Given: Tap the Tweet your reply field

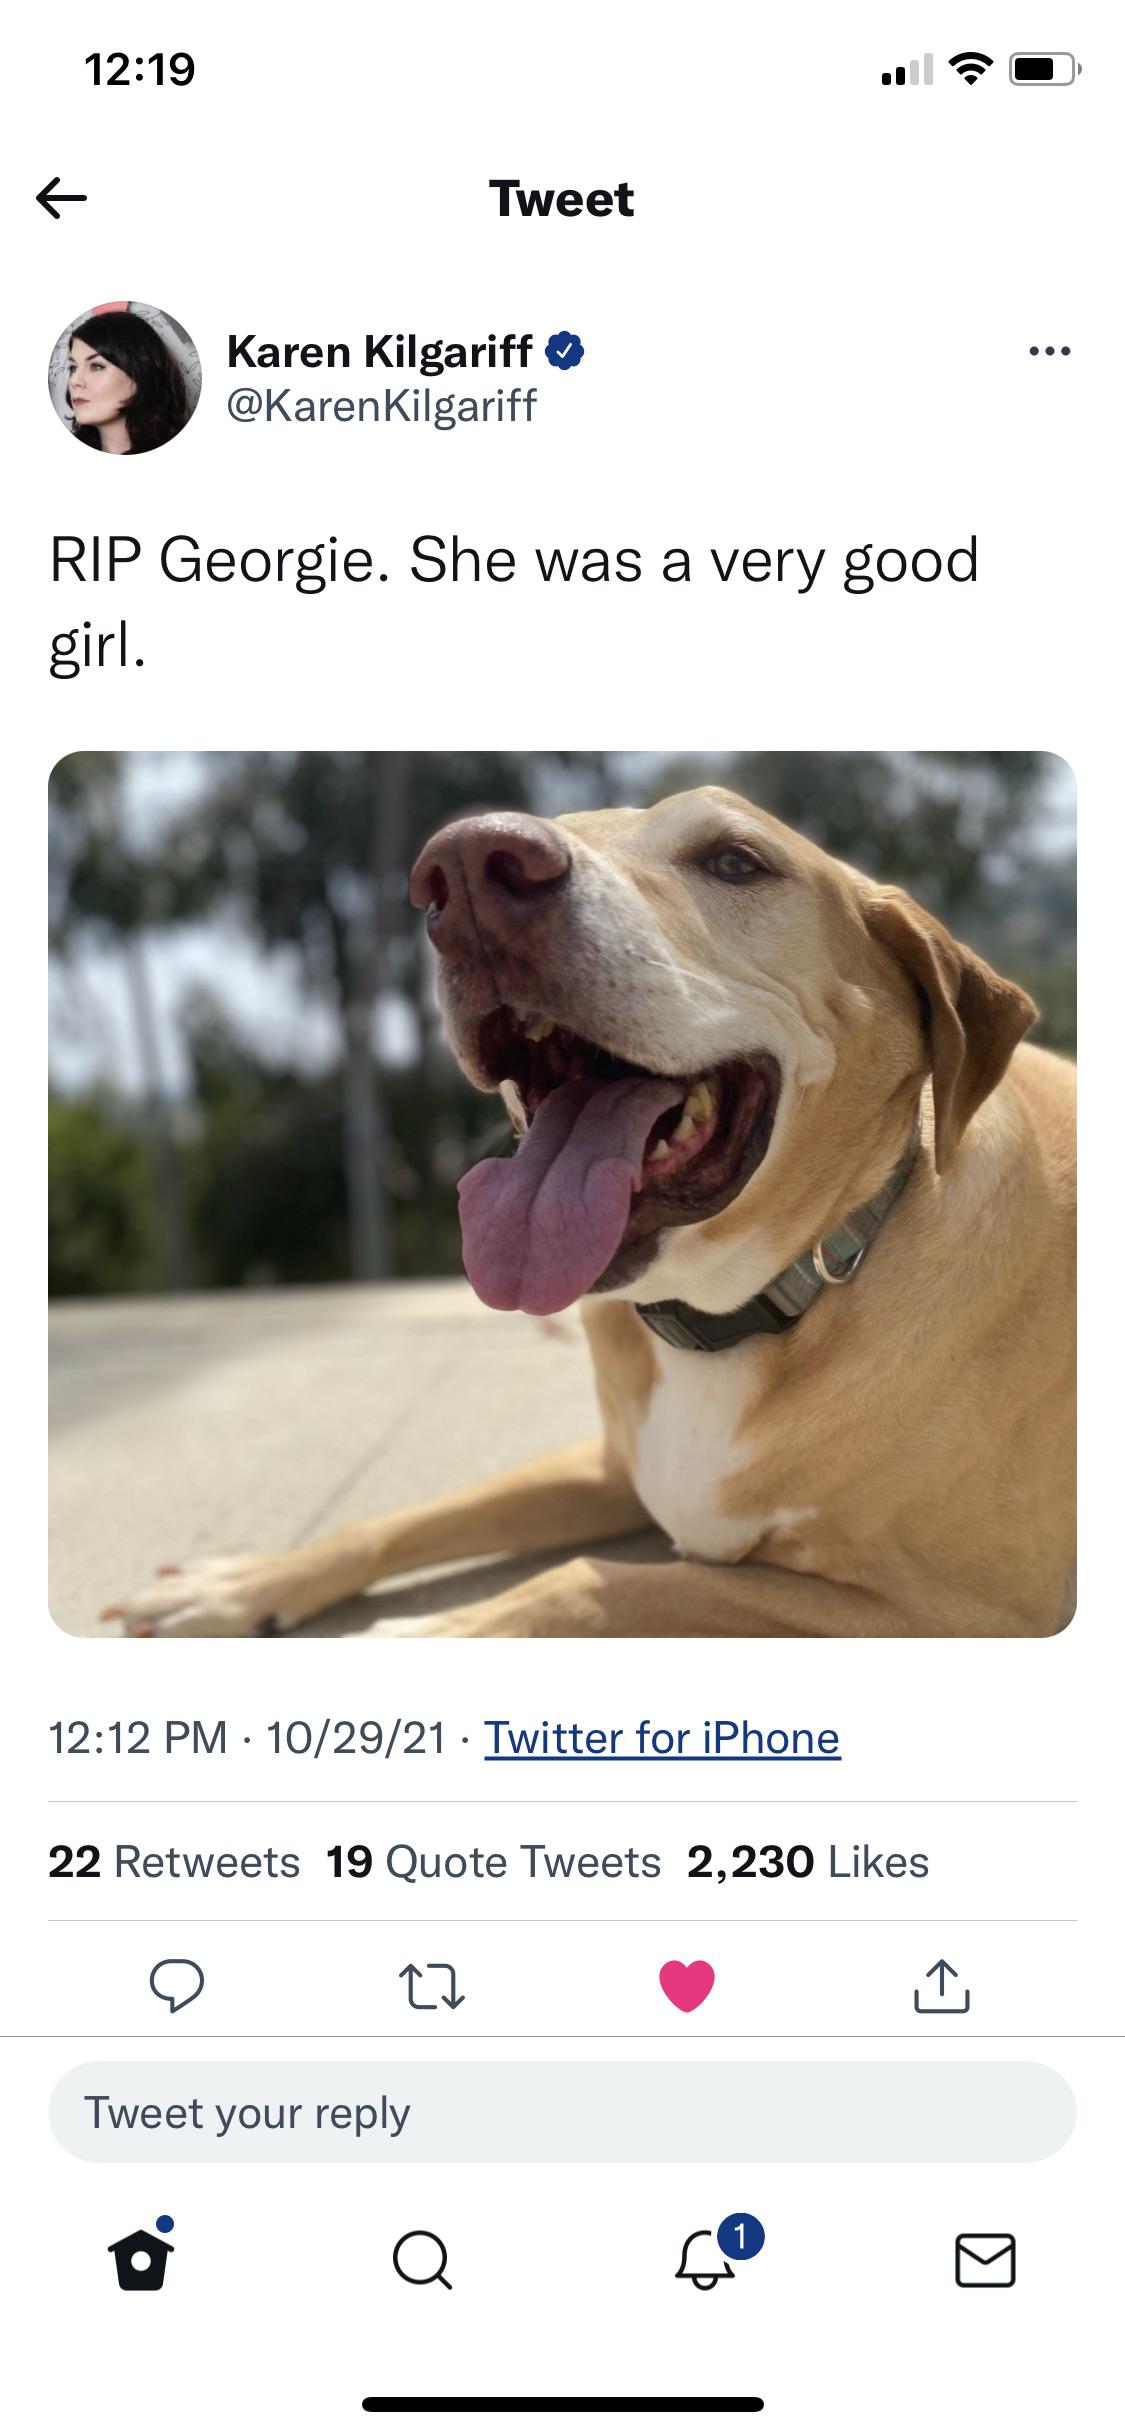Looking at the screenshot, I should (562, 2112).
